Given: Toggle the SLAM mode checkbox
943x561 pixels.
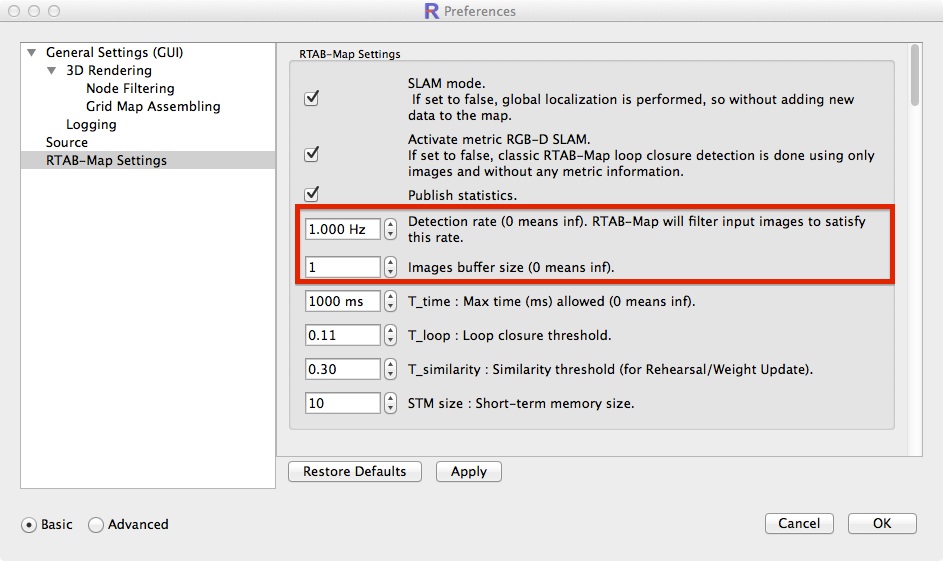Looking at the screenshot, I should click(311, 99).
